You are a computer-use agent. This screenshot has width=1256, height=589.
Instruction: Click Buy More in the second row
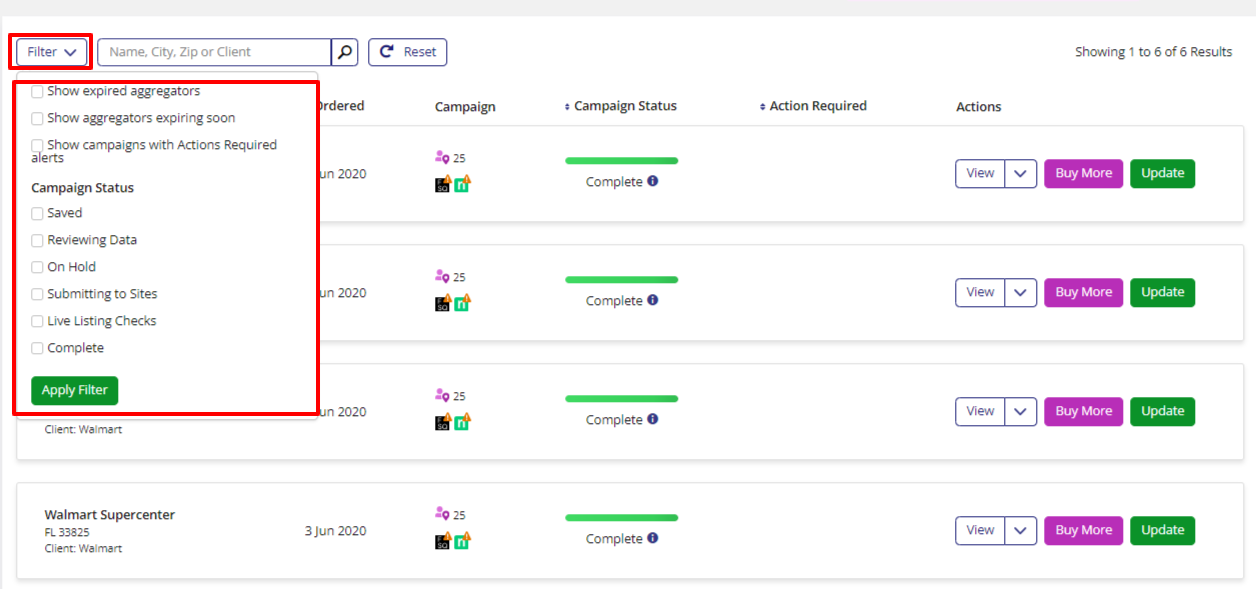point(1083,292)
